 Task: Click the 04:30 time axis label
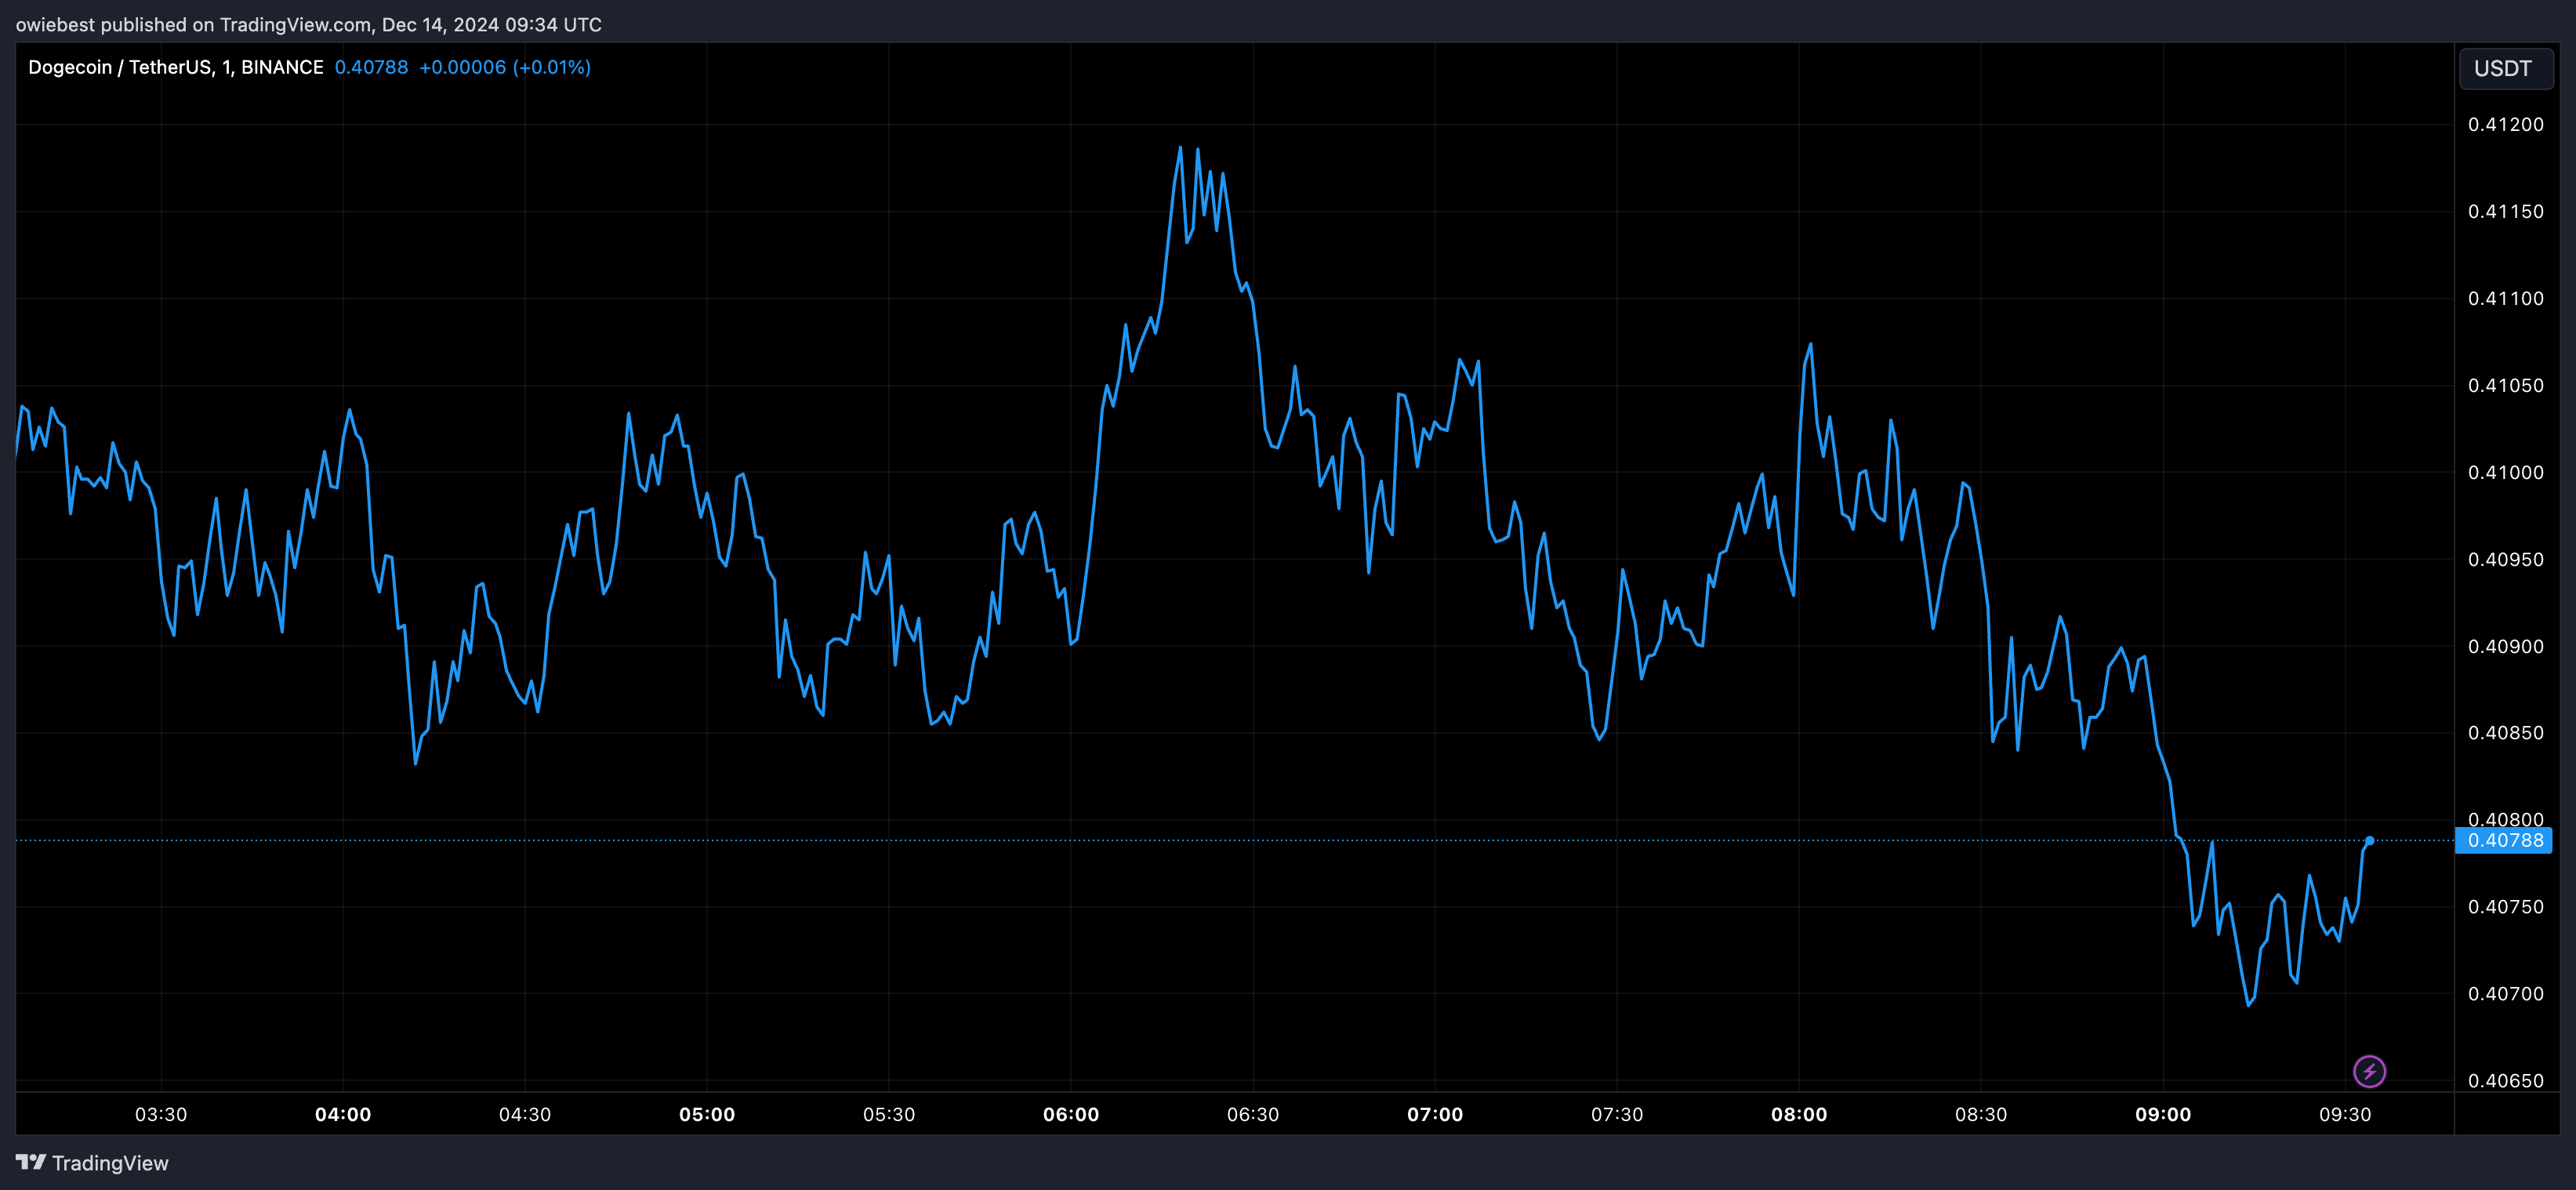pyautogui.click(x=525, y=1114)
